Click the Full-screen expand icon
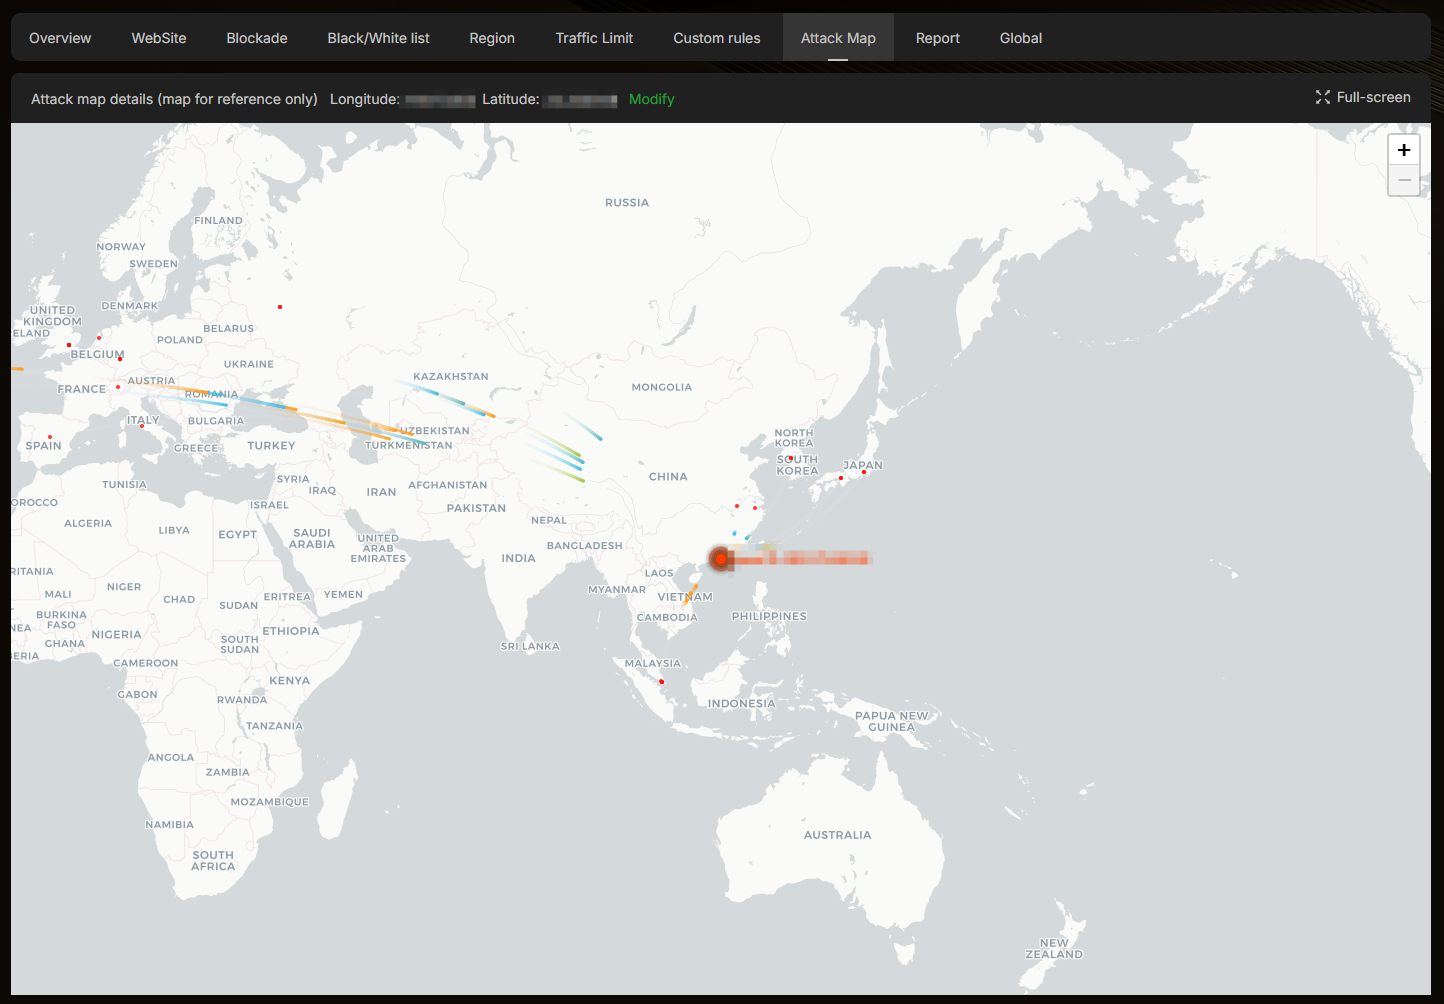This screenshot has height=1004, width=1444. pos(1323,97)
